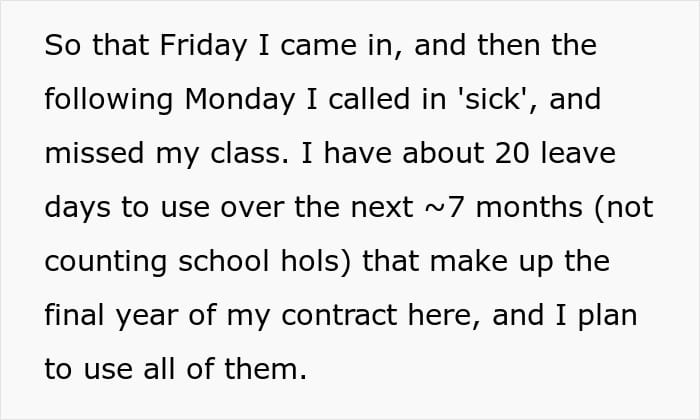Click the word "here," after contract
Screen dimensions: 700x420
point(444,316)
